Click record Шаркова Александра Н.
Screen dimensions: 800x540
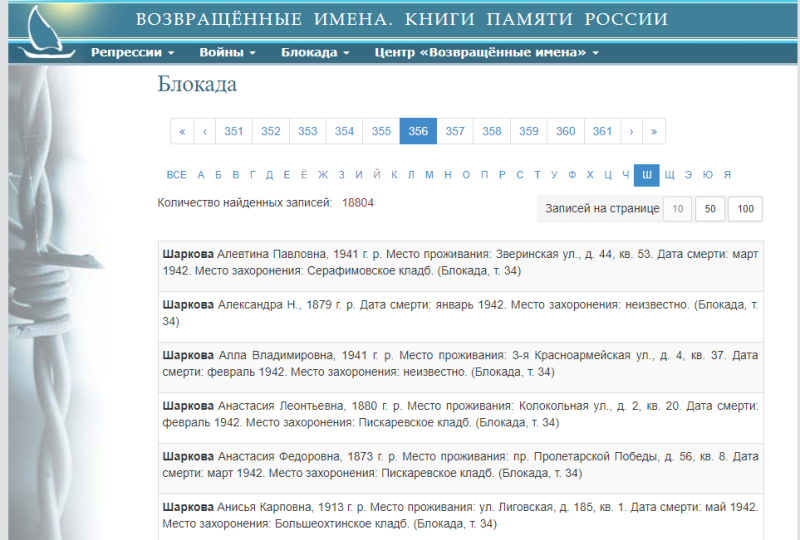click(461, 316)
